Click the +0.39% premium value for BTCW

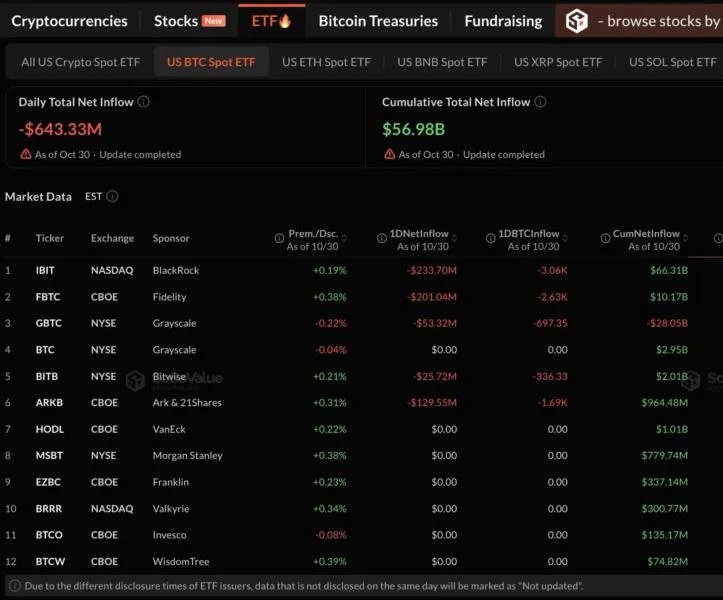click(x=329, y=562)
